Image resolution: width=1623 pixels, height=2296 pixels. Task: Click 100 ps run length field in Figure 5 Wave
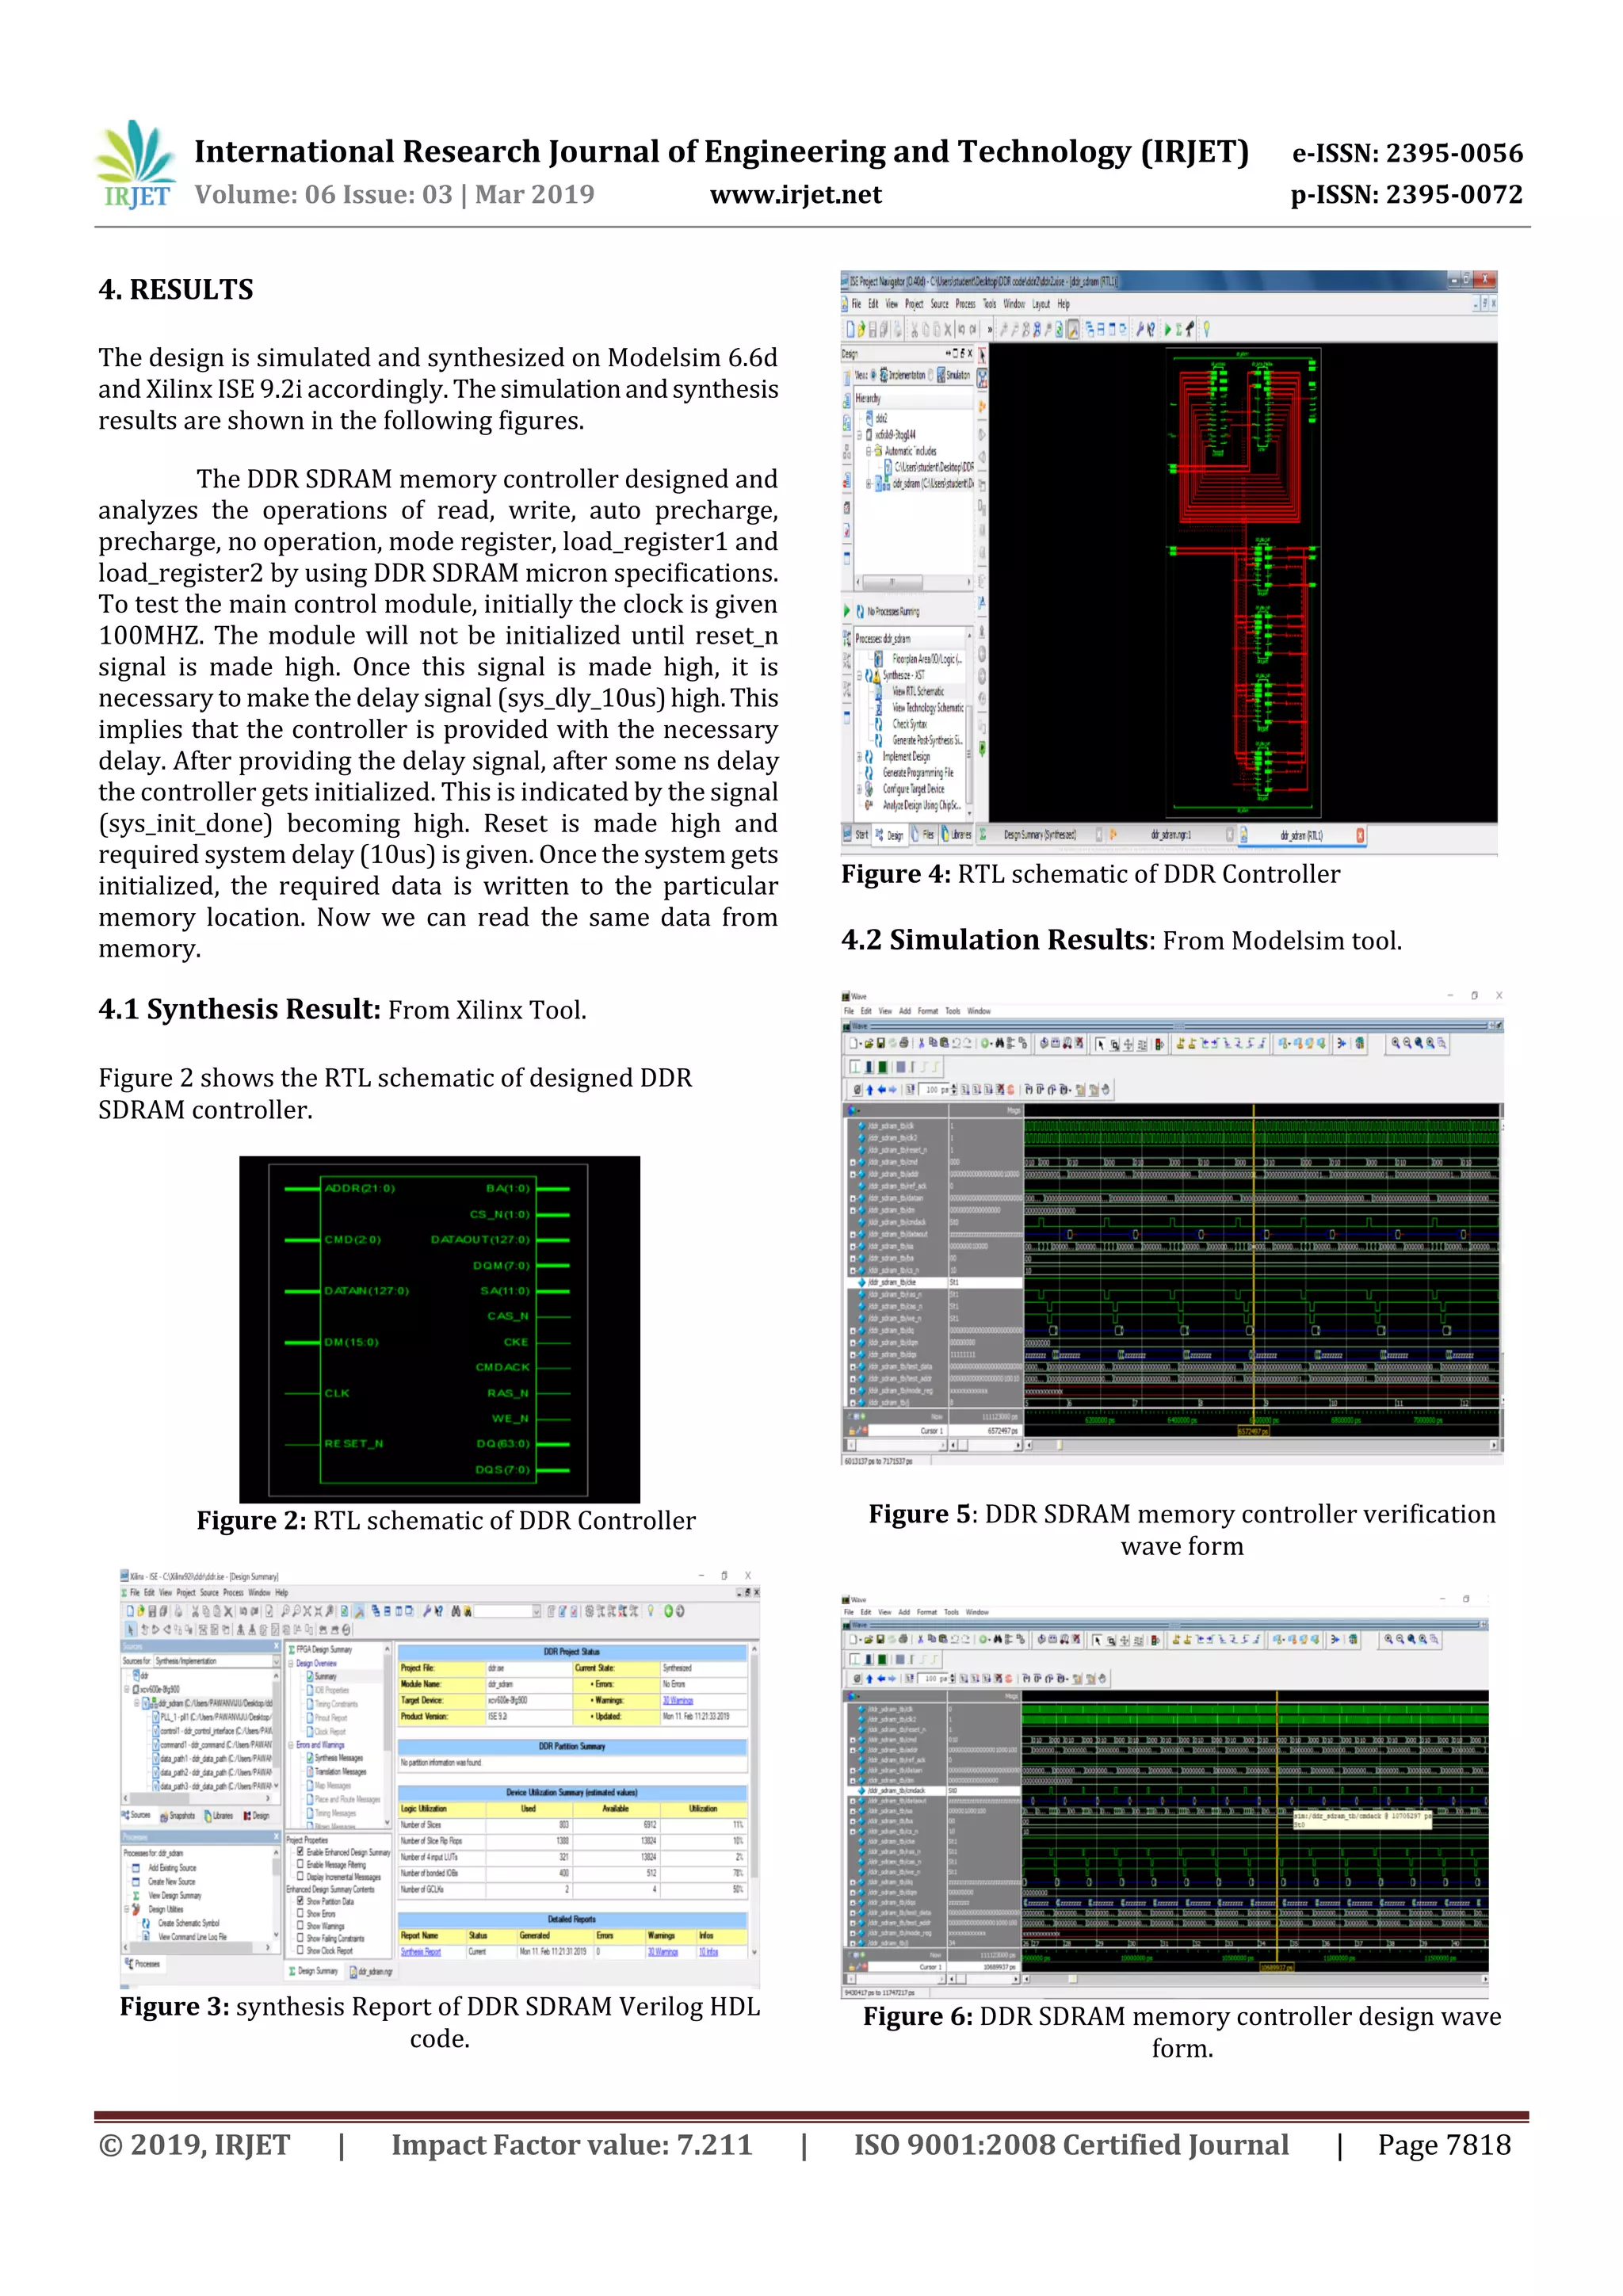coord(936,1089)
